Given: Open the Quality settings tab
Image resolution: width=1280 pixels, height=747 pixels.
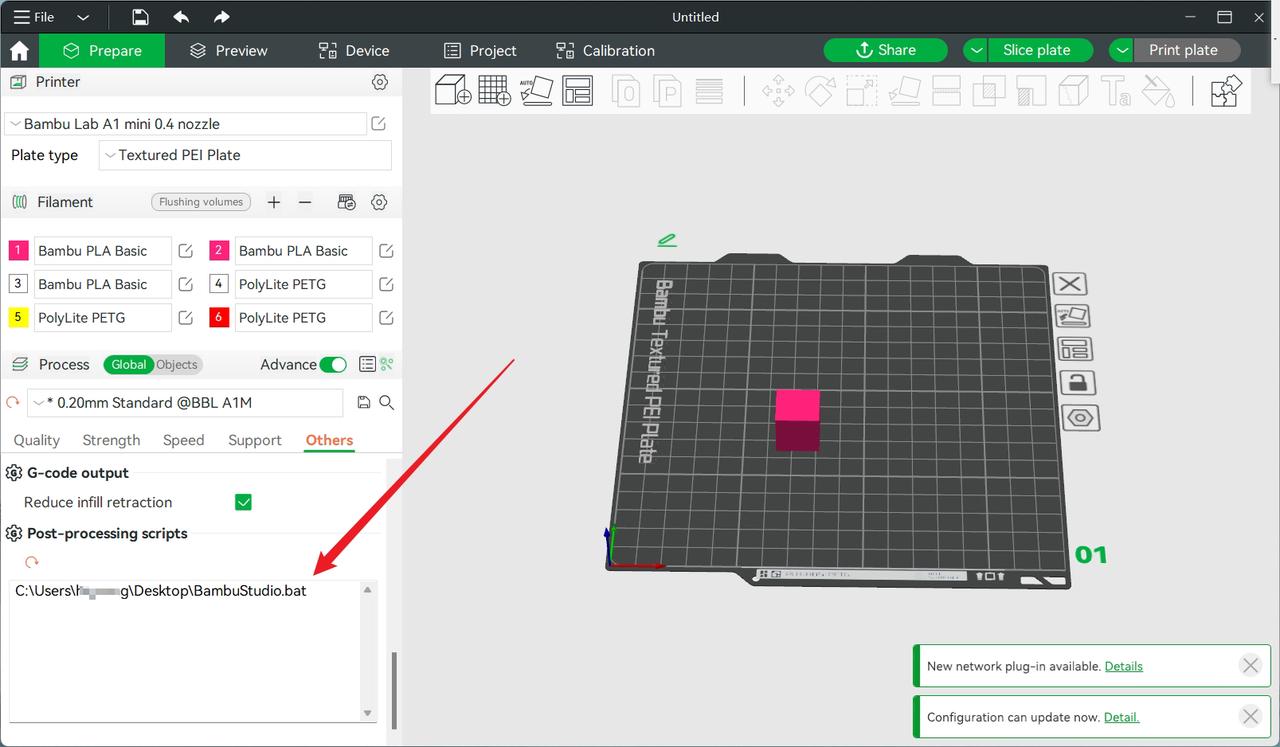Looking at the screenshot, I should tap(37, 440).
